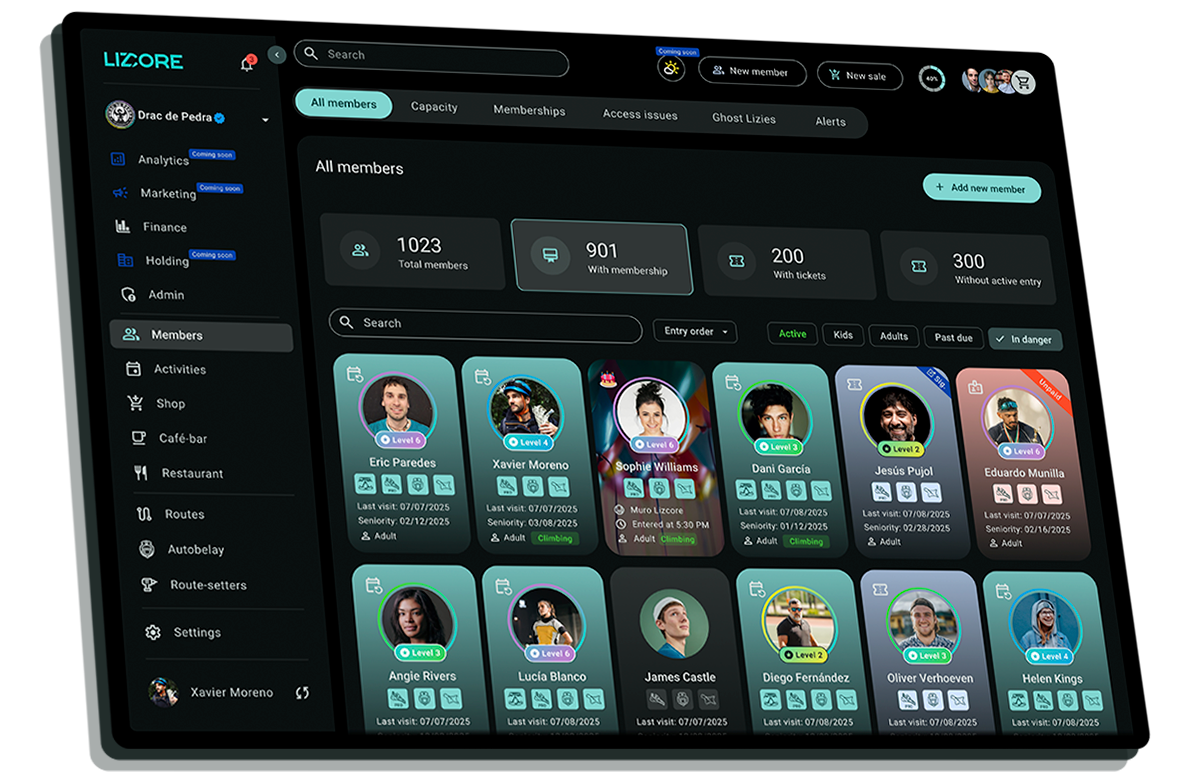Click calendar icon on Eric Paredes card
The image size is (1200, 780).
click(x=354, y=374)
